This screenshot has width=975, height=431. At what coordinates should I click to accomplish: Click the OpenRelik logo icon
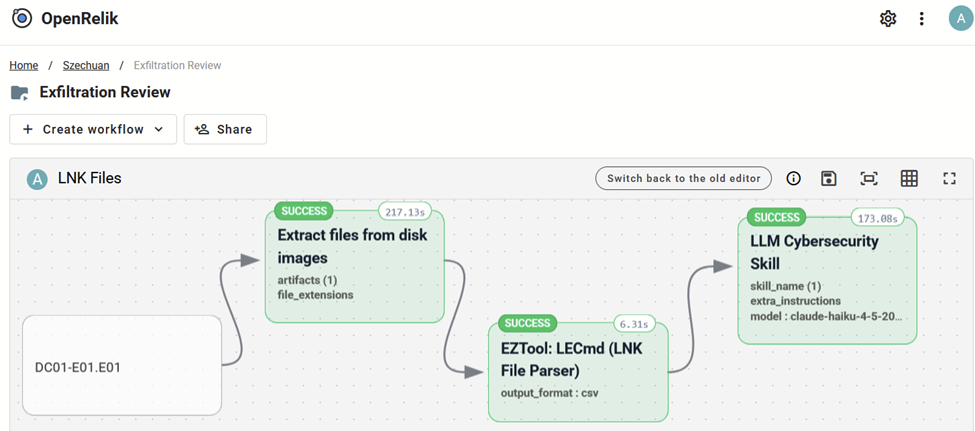coord(22,19)
